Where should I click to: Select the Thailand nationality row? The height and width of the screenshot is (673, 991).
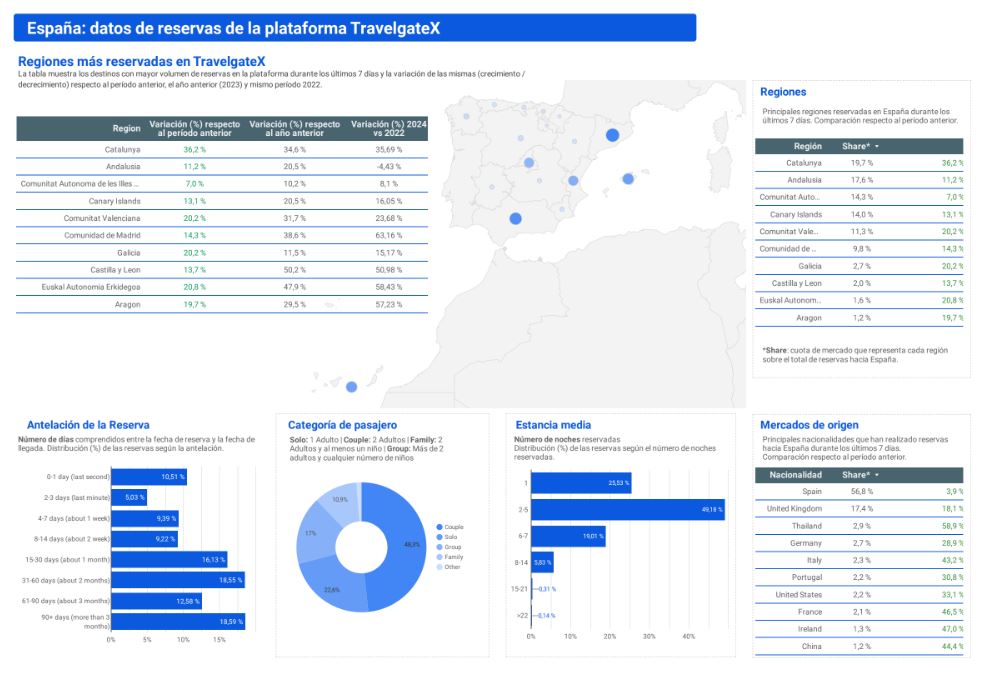point(859,526)
